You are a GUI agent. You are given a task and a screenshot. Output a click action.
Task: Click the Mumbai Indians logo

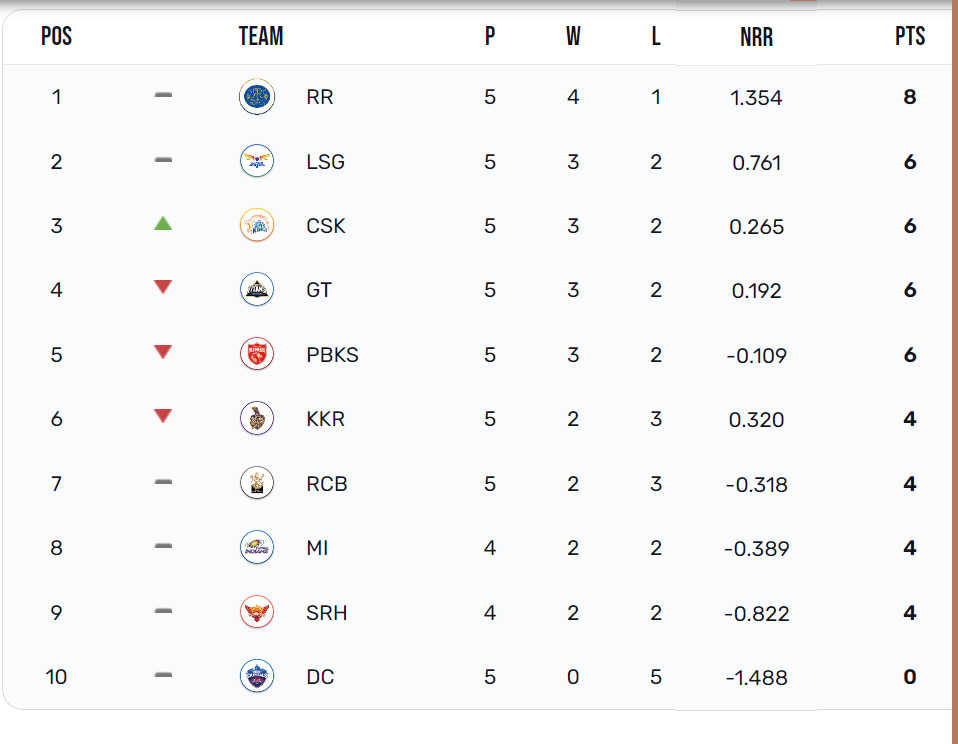point(257,547)
